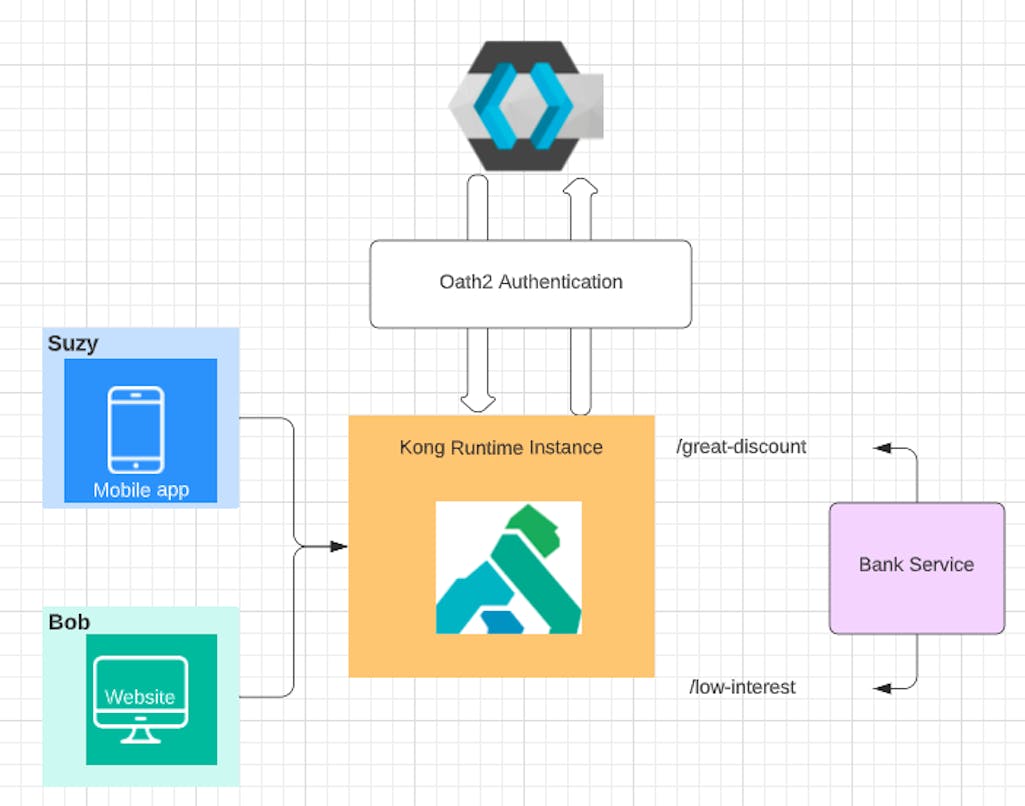Click the white Kong logo background square
1025x806 pixels.
[510, 566]
